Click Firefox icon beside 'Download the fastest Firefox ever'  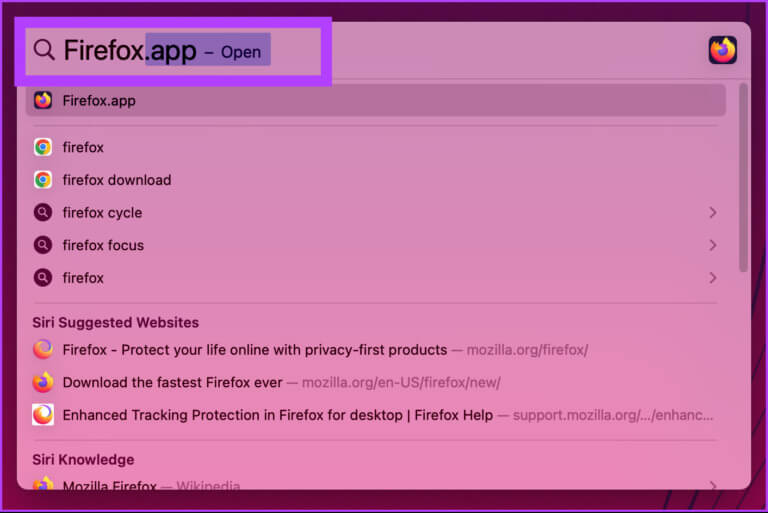(43, 382)
